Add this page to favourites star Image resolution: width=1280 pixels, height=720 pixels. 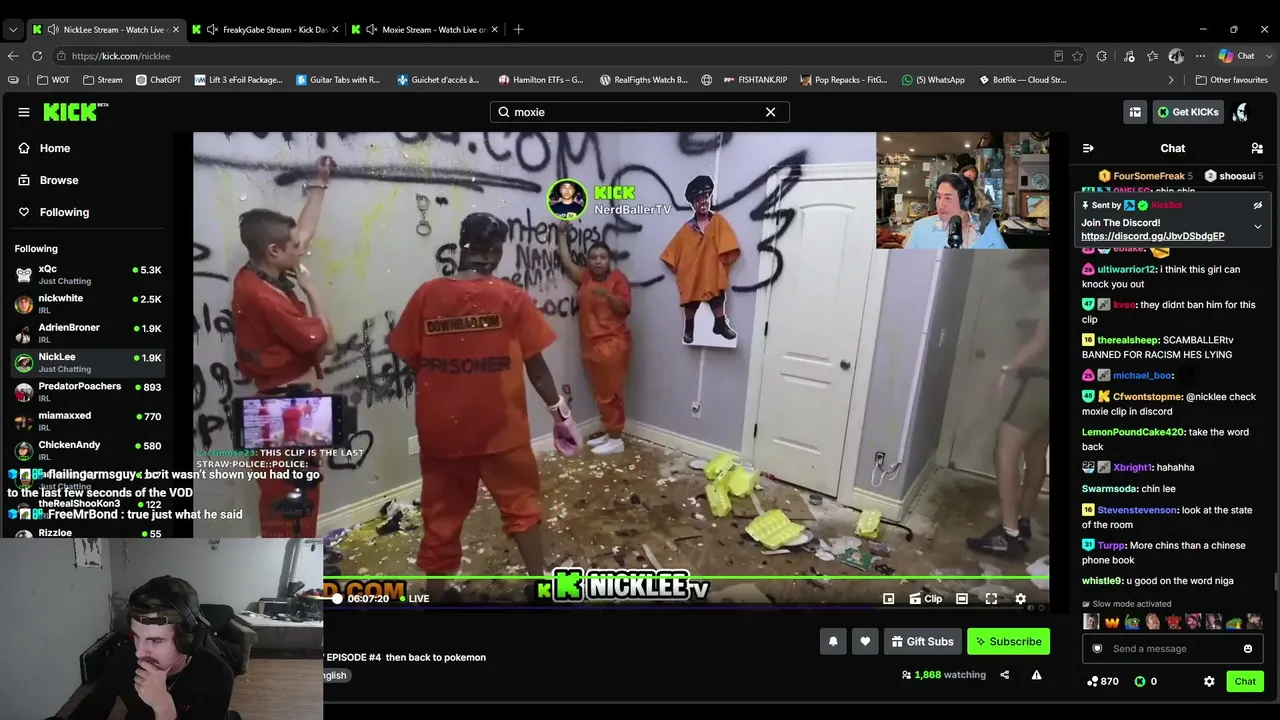pos(1077,56)
